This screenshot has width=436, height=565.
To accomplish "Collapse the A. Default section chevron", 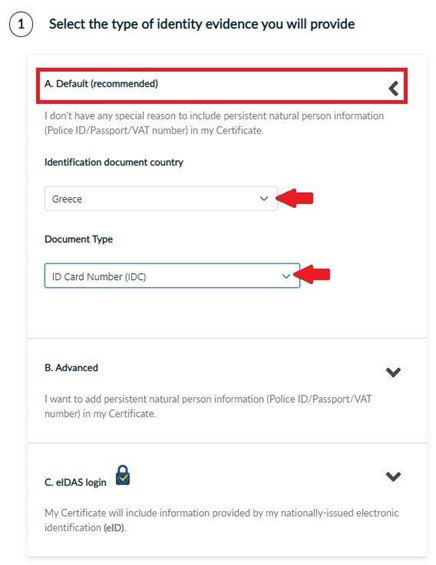I will pos(393,88).
